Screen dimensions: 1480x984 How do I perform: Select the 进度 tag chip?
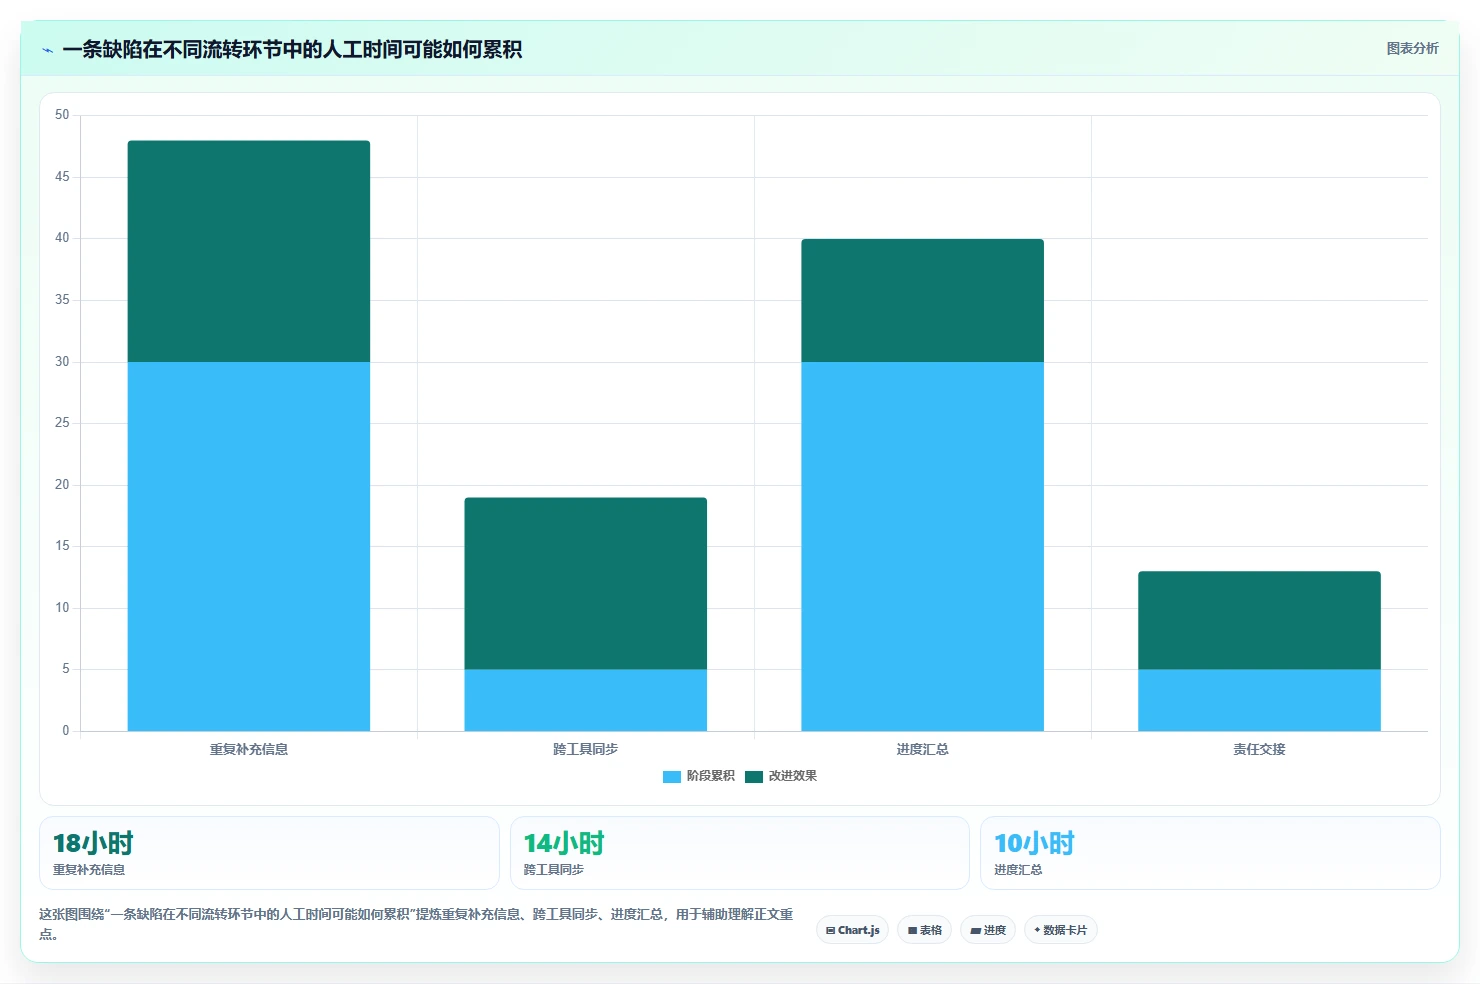988,930
